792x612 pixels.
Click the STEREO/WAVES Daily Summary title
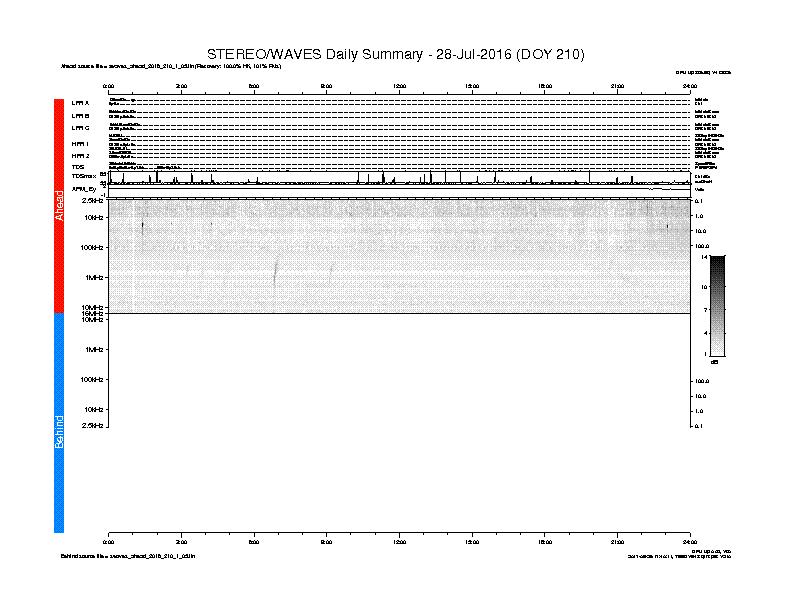click(x=395, y=55)
